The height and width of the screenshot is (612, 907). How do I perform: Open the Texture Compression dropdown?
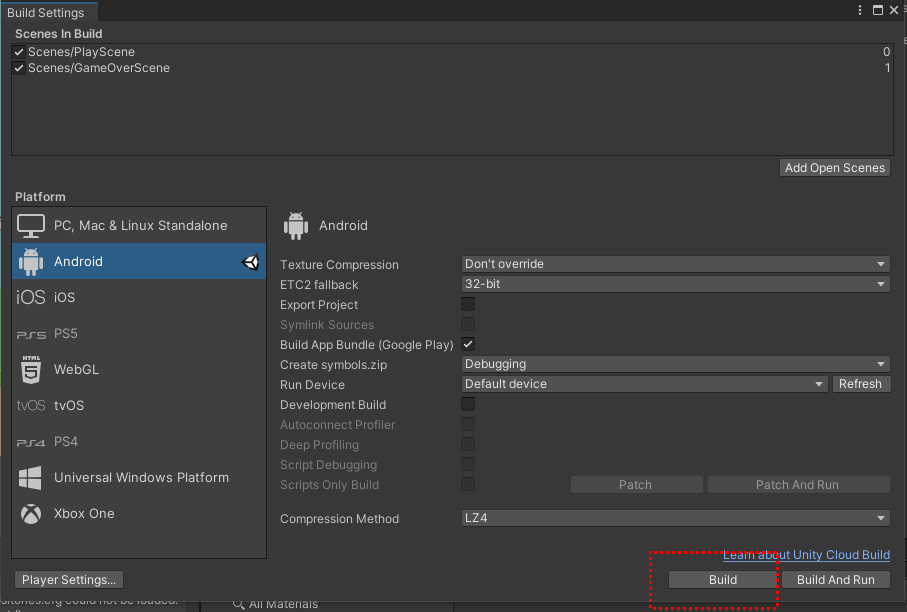point(675,264)
